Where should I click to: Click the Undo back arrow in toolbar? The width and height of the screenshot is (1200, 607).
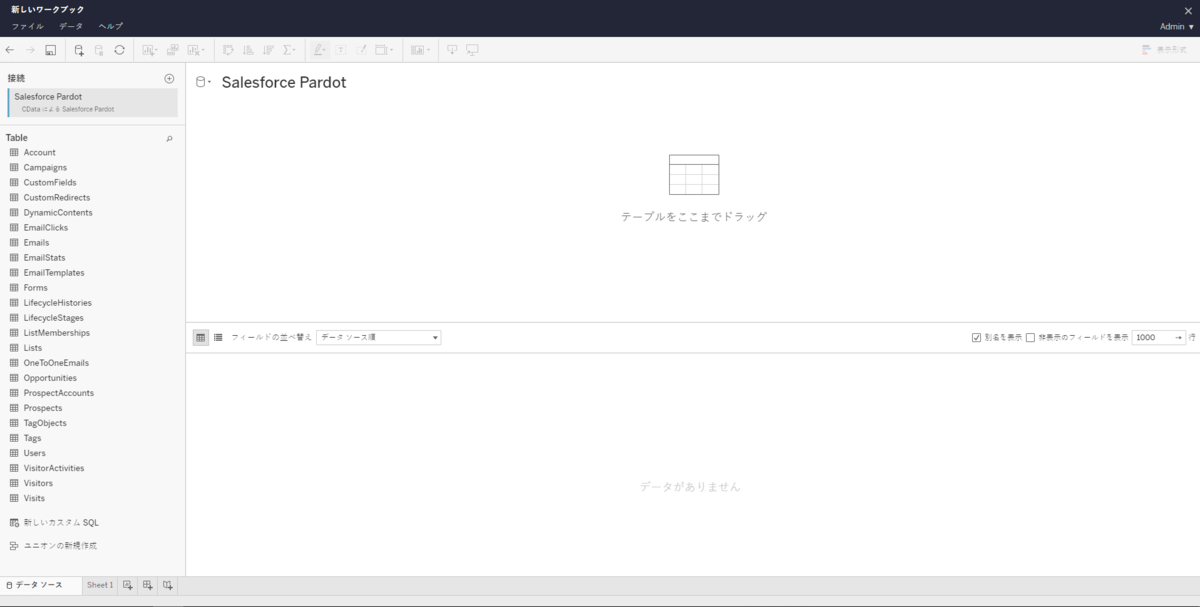[10, 50]
